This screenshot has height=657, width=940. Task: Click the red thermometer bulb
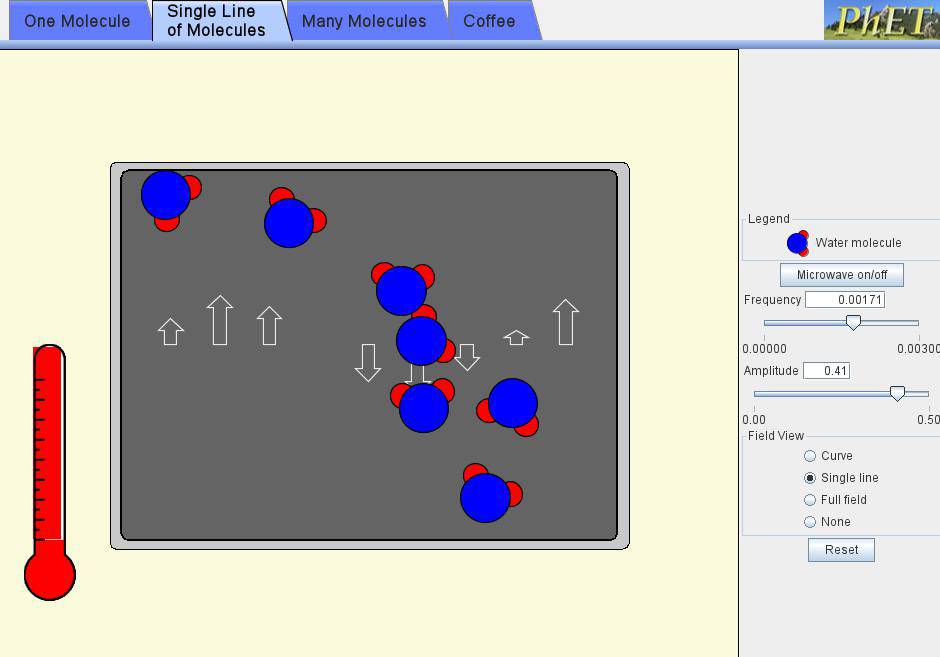point(50,573)
